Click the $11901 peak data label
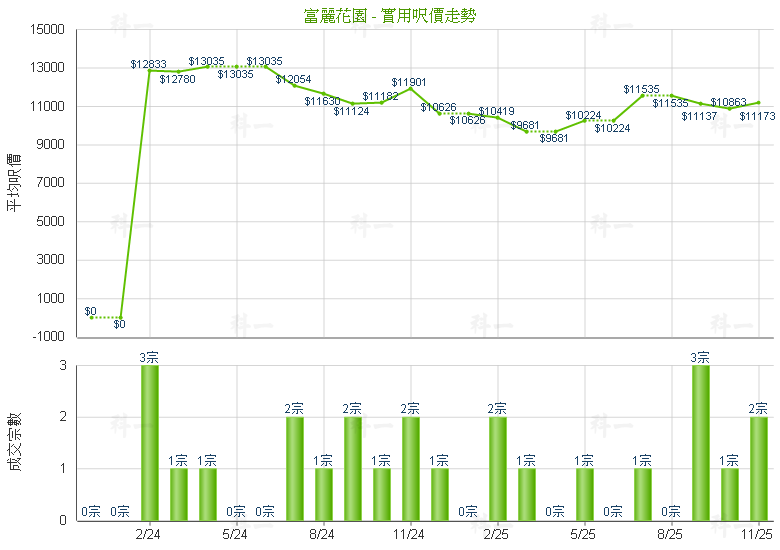The width and height of the screenshot is (780, 550). [x=408, y=81]
